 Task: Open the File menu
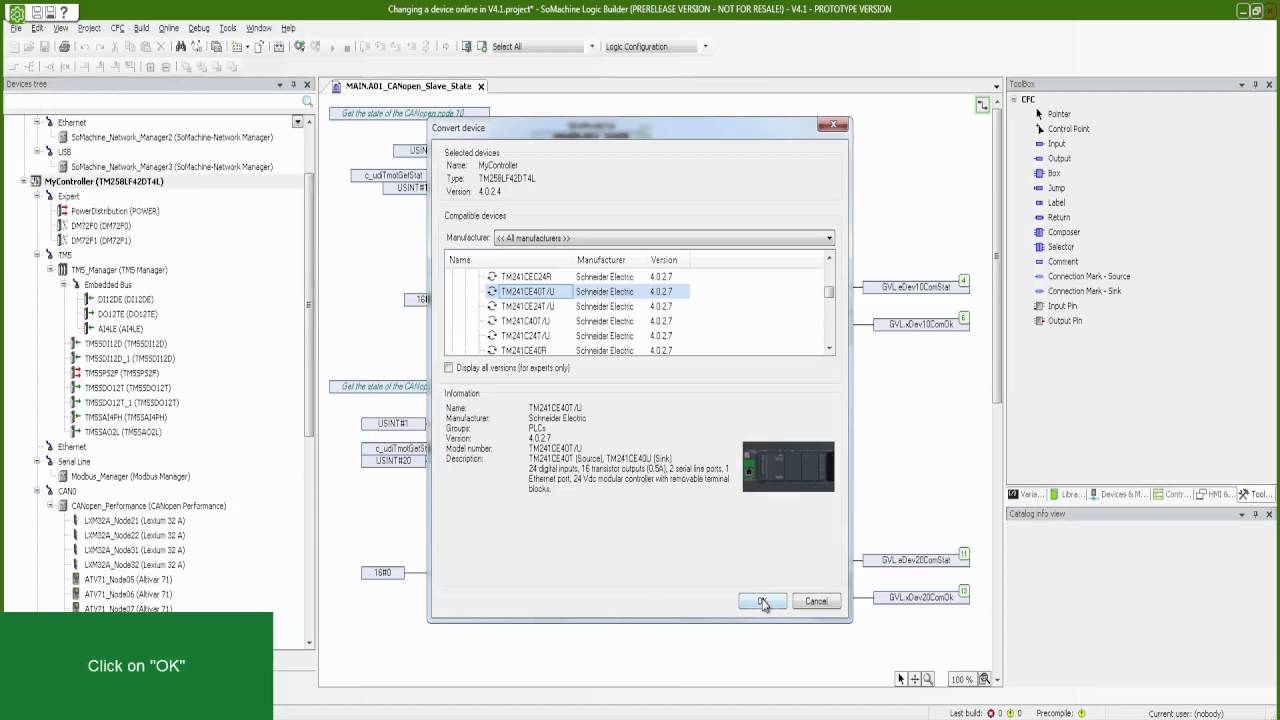tap(16, 28)
